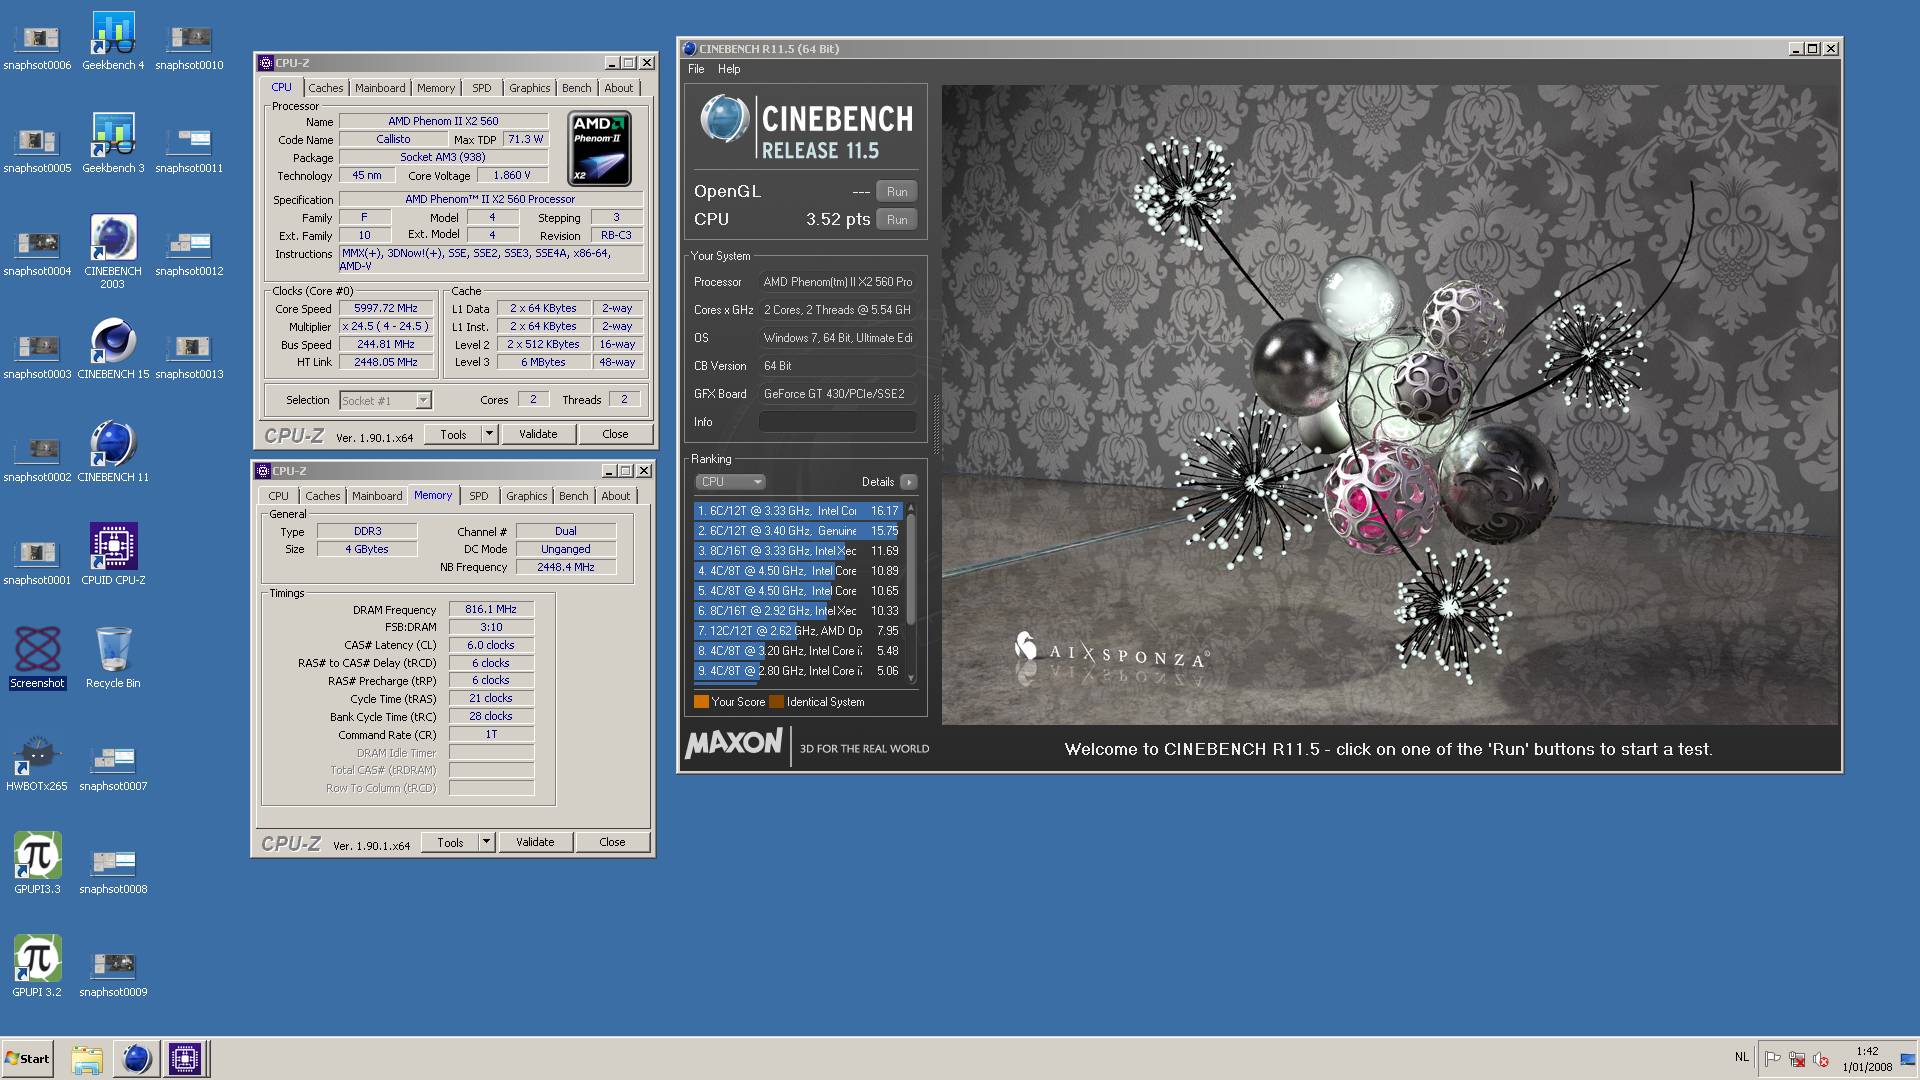Click the Windows Explorer taskbar icon
The width and height of the screenshot is (1920, 1080).
87,1058
